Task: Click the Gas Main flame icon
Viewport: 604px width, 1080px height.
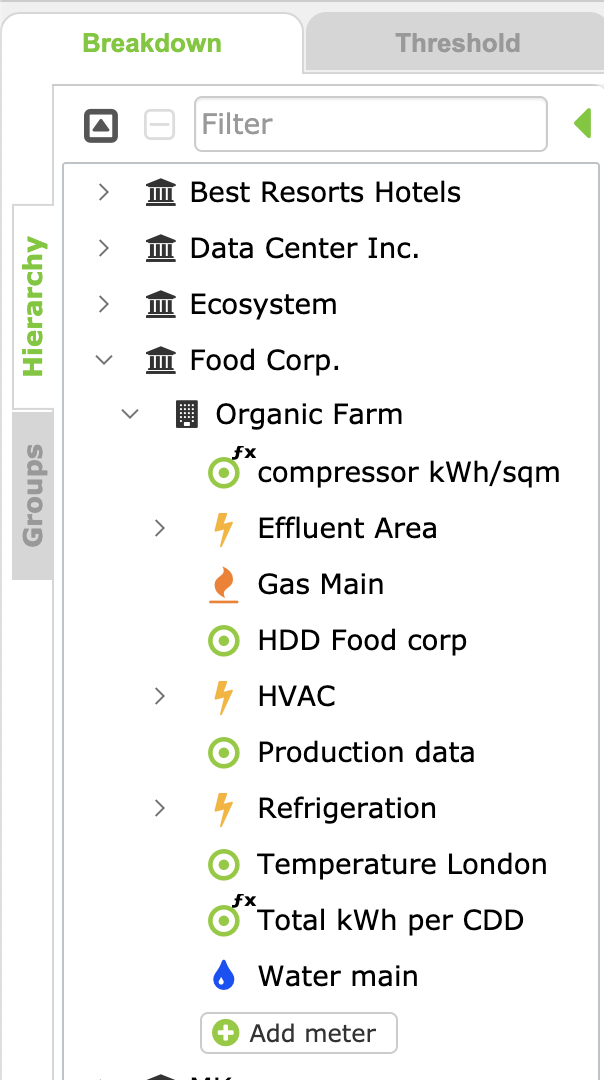Action: 224,585
